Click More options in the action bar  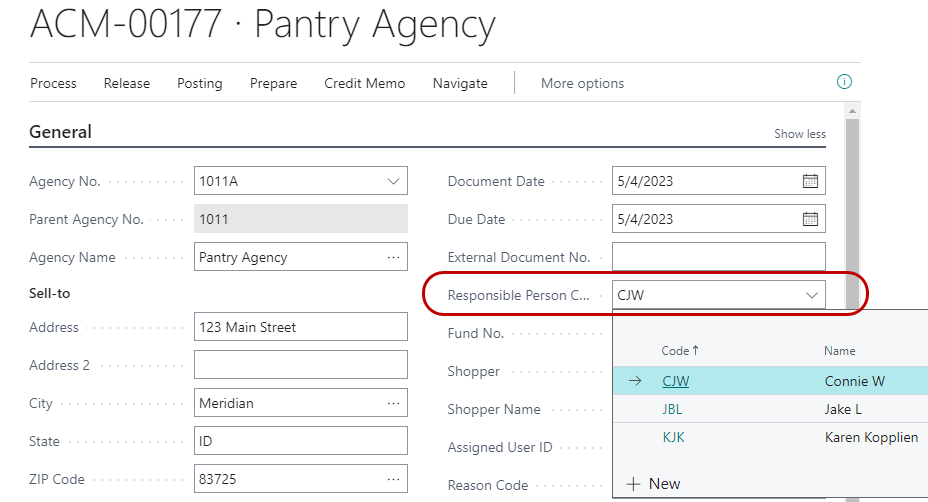pyautogui.click(x=582, y=83)
